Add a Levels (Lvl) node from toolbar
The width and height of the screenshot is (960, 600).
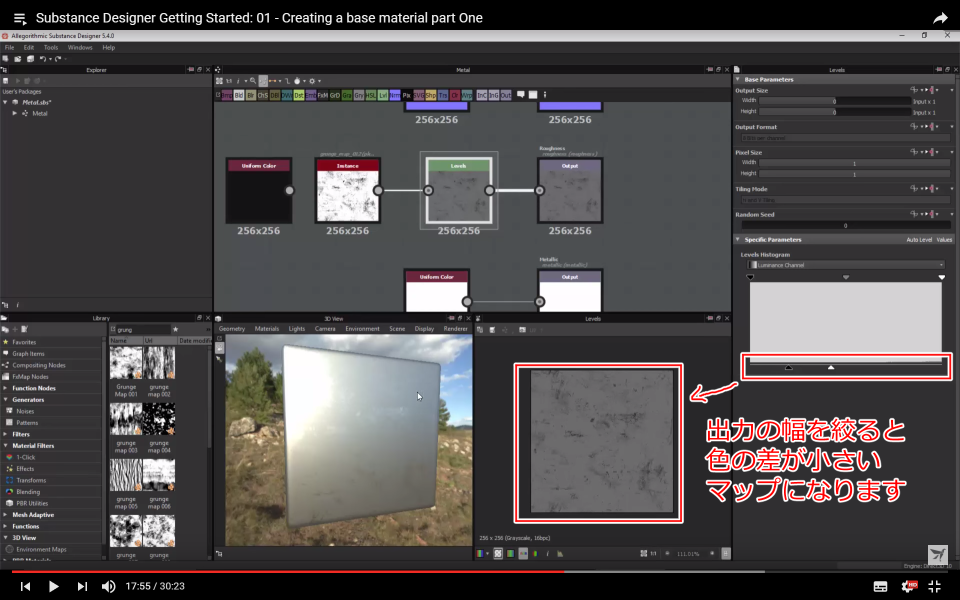click(x=383, y=96)
